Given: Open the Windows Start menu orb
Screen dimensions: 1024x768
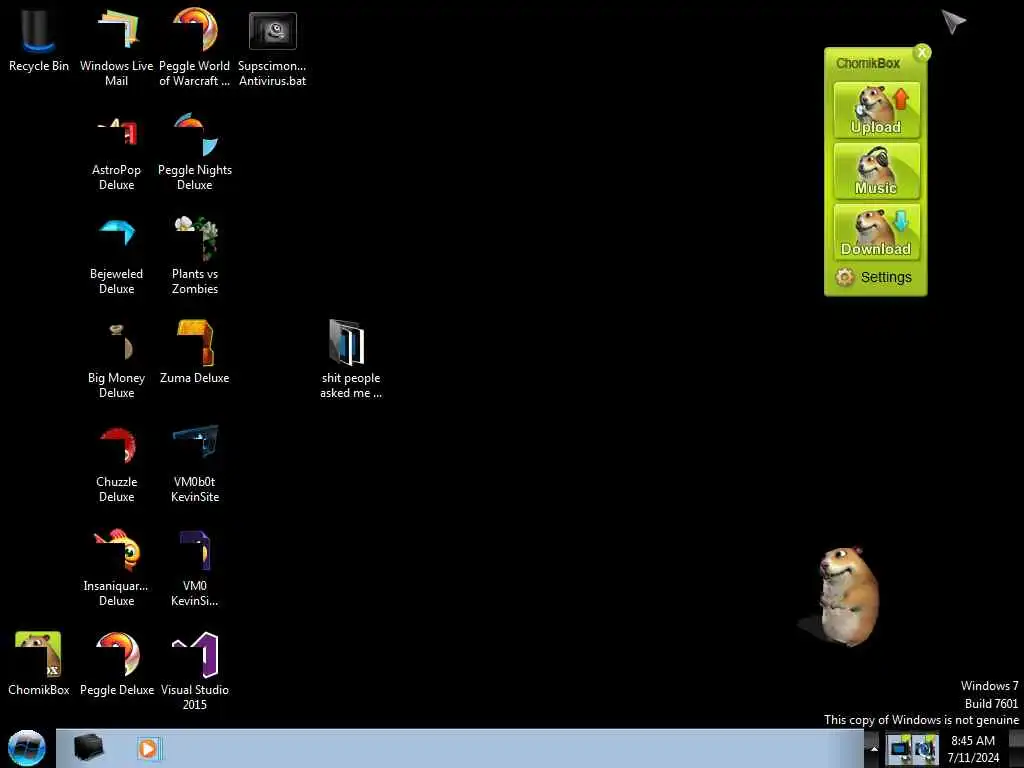Looking at the screenshot, I should (x=27, y=748).
